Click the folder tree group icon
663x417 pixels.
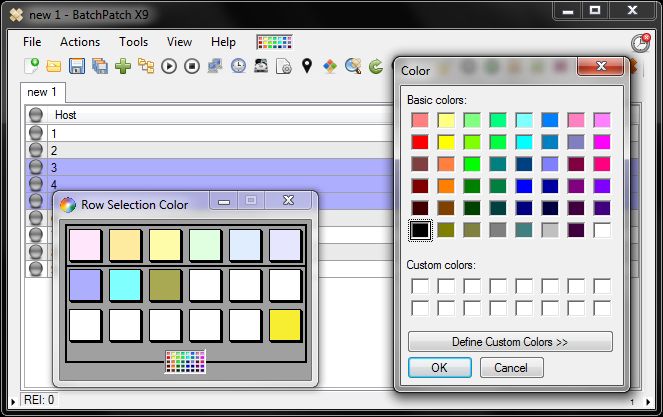coord(146,66)
